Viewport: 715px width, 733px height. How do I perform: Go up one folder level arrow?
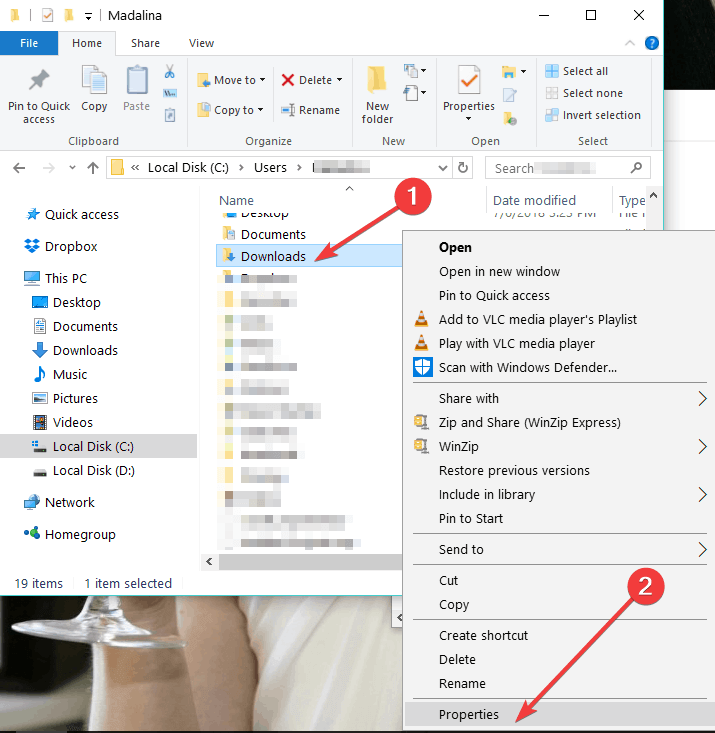92,168
